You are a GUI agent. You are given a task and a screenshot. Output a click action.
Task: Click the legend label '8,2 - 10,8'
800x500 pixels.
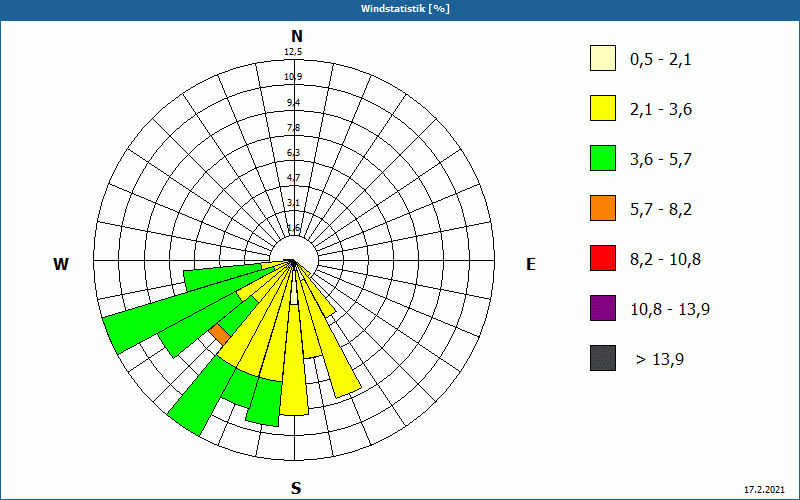pos(665,260)
